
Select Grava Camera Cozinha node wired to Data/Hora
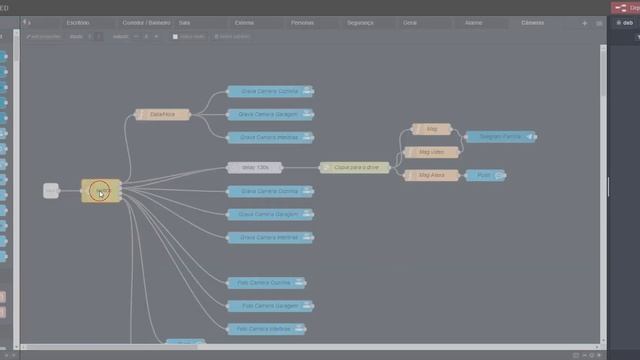(270, 91)
